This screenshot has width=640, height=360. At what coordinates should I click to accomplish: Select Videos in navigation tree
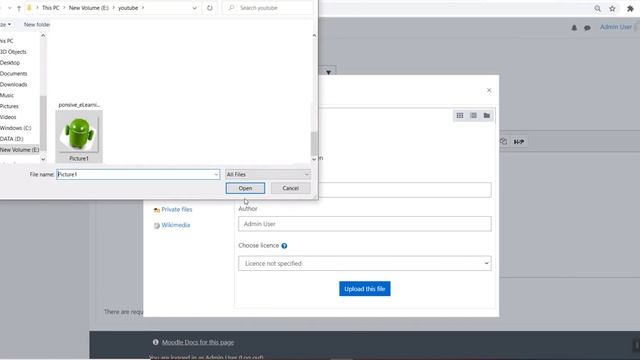coord(8,117)
